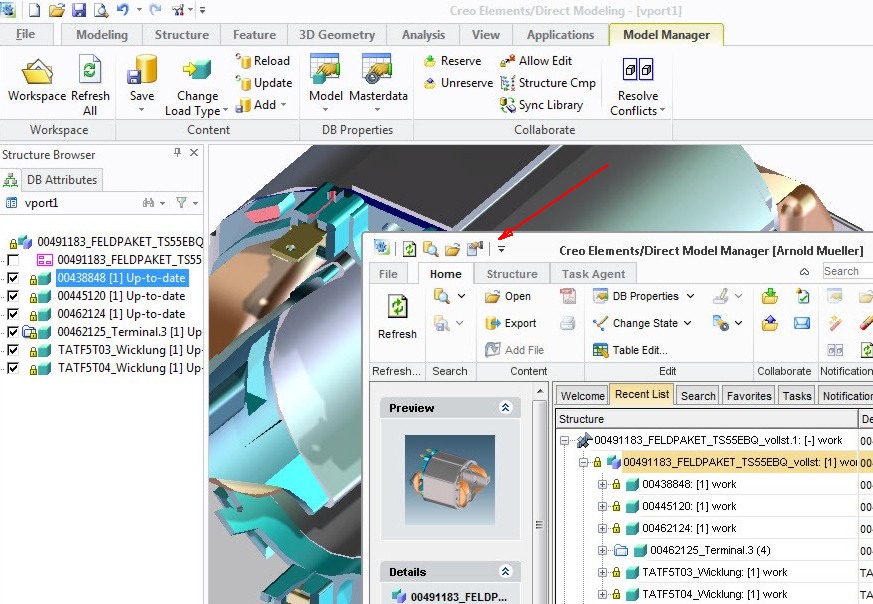Open the 3D Geometry ribbon tab
This screenshot has width=873, height=604.
[x=336, y=33]
